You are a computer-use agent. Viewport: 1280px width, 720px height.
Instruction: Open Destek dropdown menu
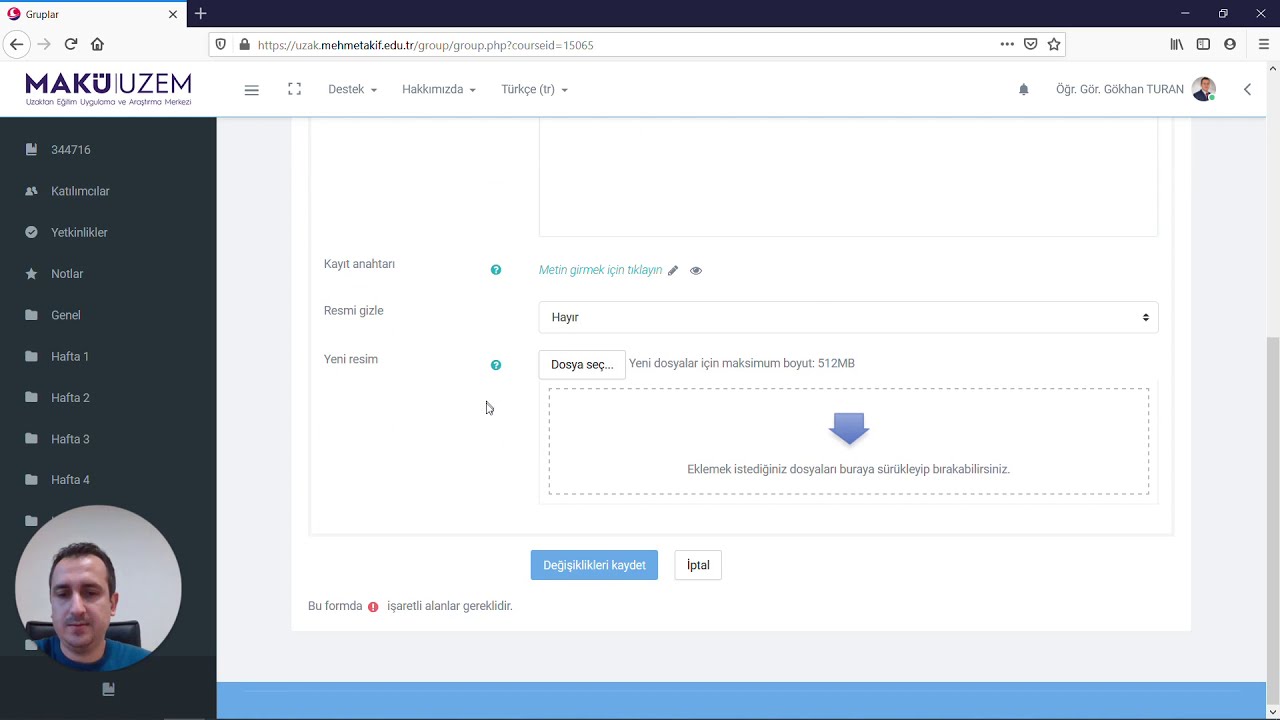tap(352, 89)
